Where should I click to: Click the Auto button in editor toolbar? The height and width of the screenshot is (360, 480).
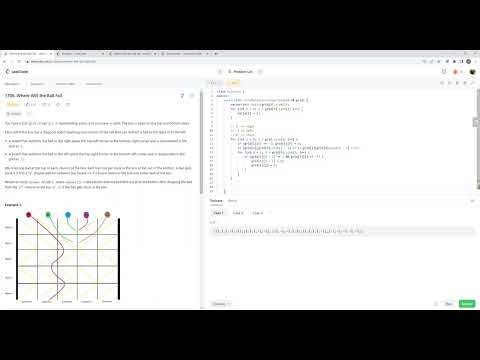(234, 83)
